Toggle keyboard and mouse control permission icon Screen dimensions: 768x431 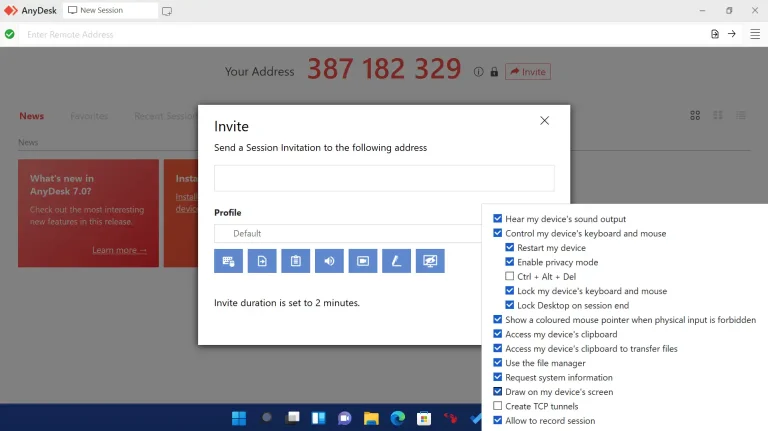tap(228, 261)
